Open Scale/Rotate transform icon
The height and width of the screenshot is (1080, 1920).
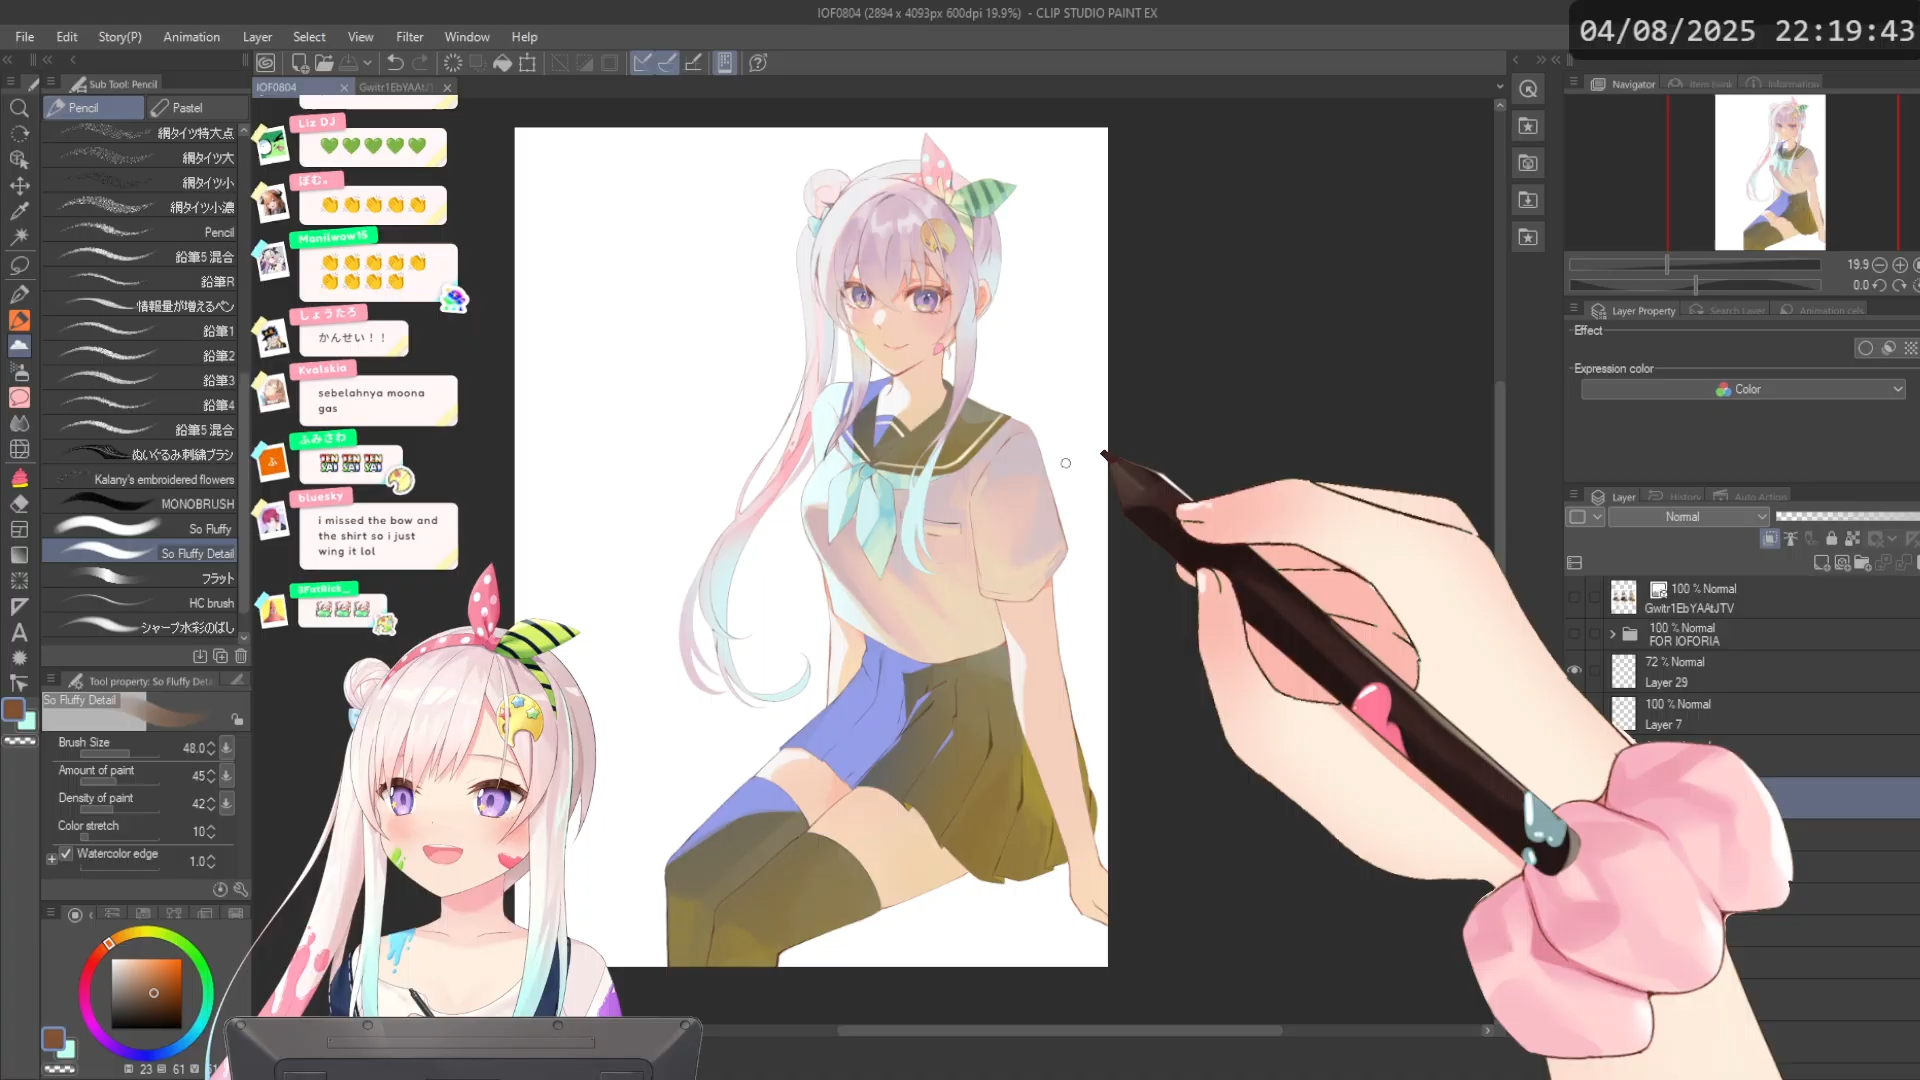(528, 63)
